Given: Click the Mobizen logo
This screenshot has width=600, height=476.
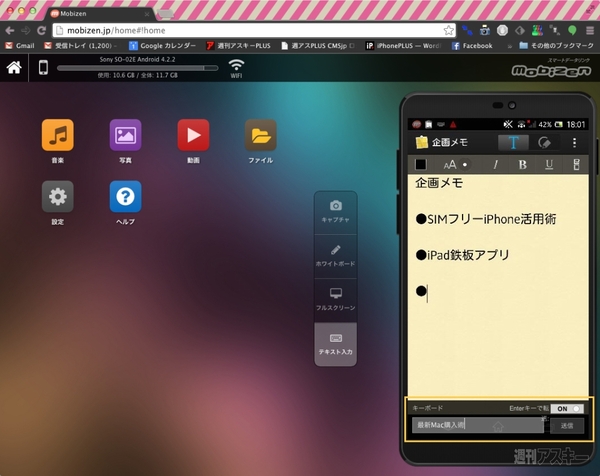Looking at the screenshot, I should click(551, 69).
